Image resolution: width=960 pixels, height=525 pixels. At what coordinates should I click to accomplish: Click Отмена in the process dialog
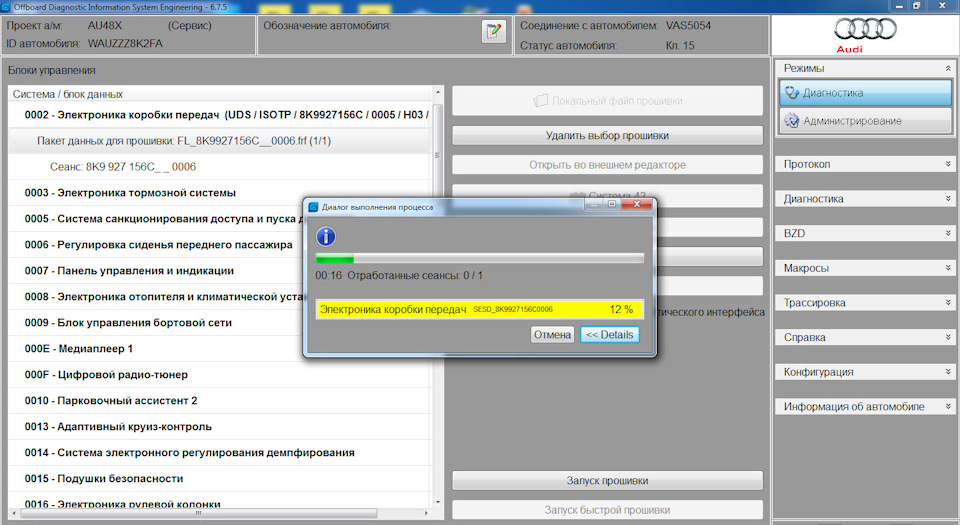pos(552,335)
